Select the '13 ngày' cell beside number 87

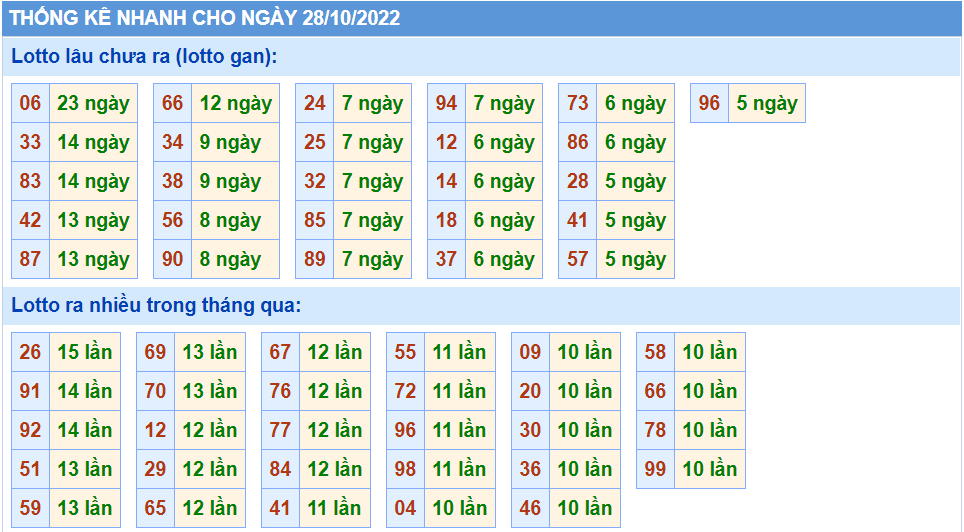point(93,259)
